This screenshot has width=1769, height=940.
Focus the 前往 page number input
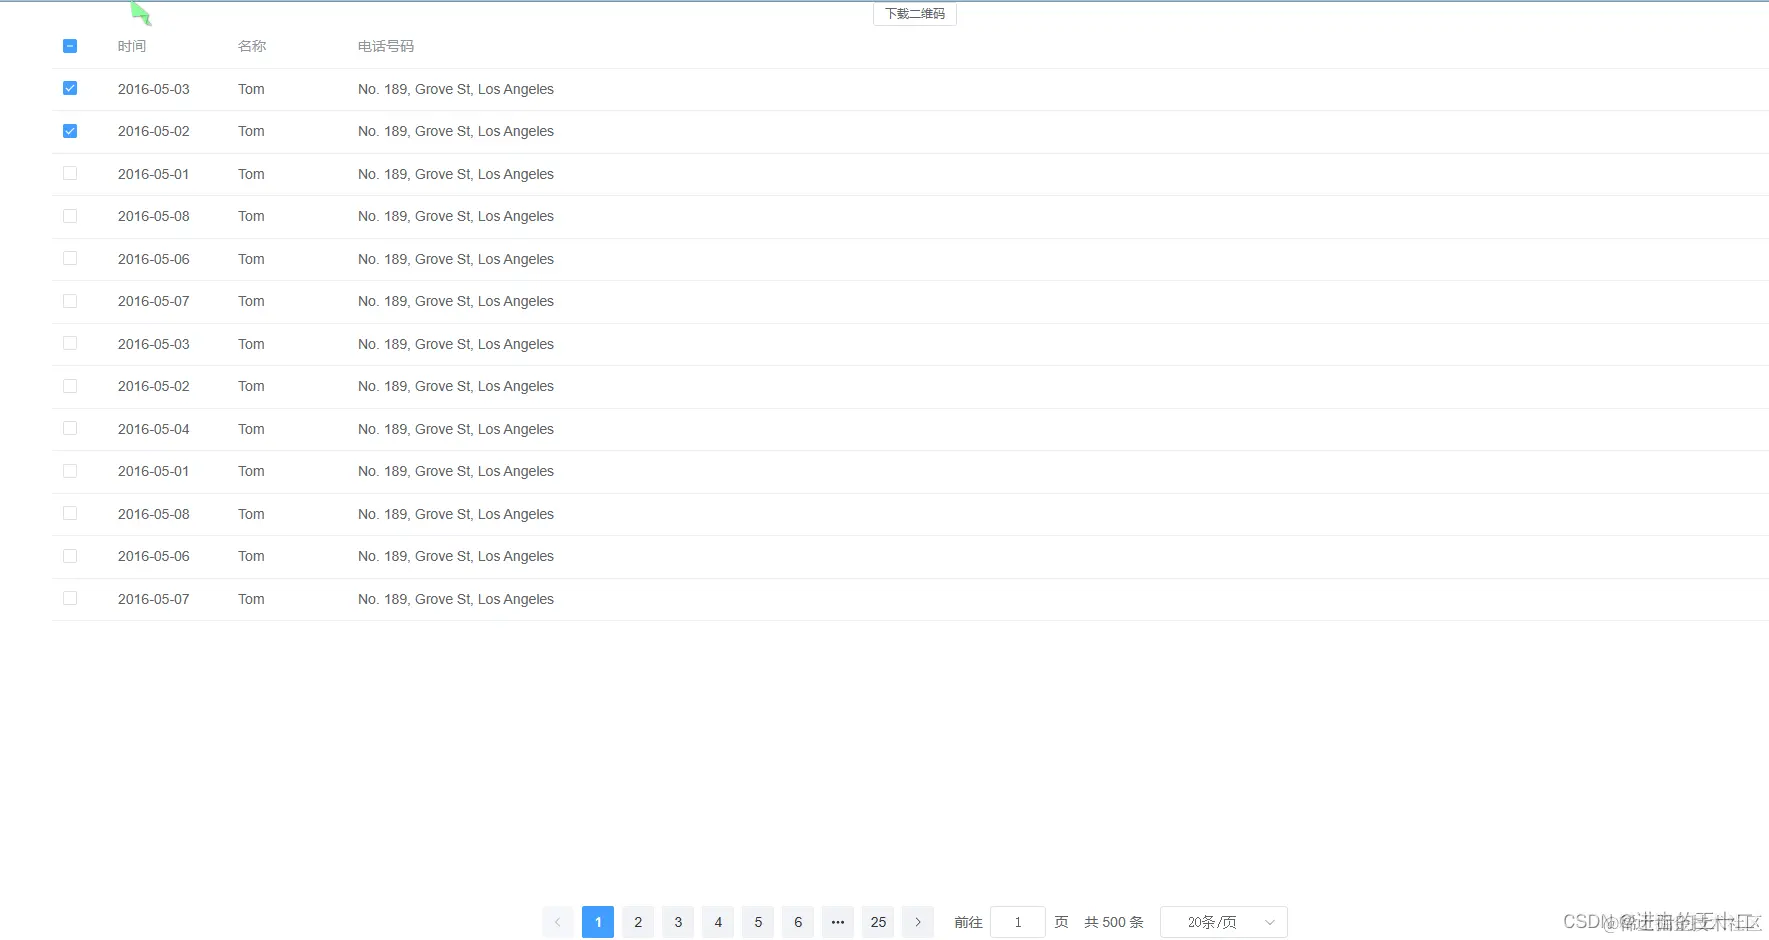1018,922
